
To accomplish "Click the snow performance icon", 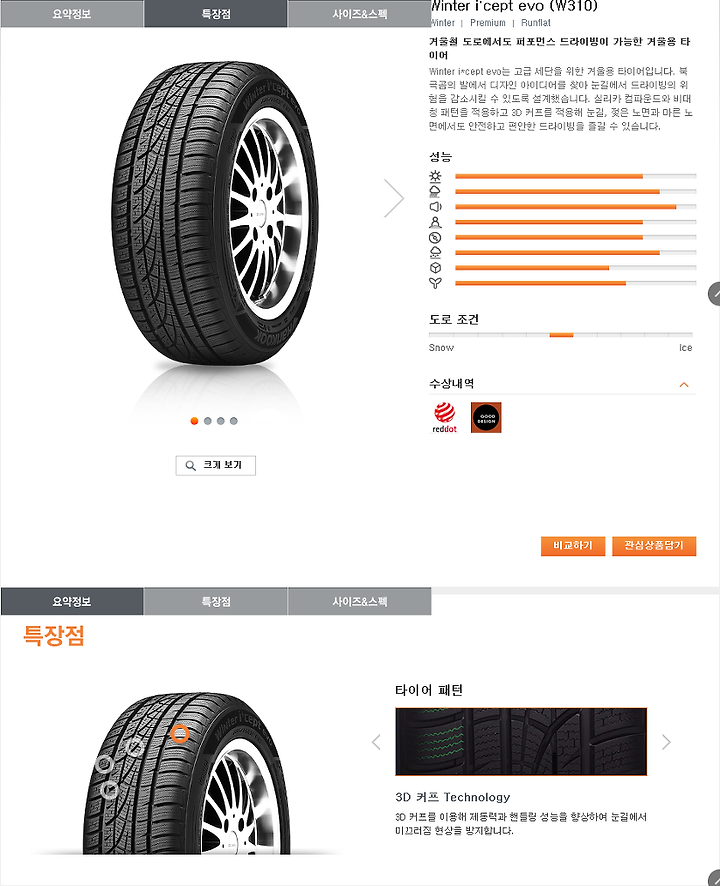I will (x=435, y=253).
